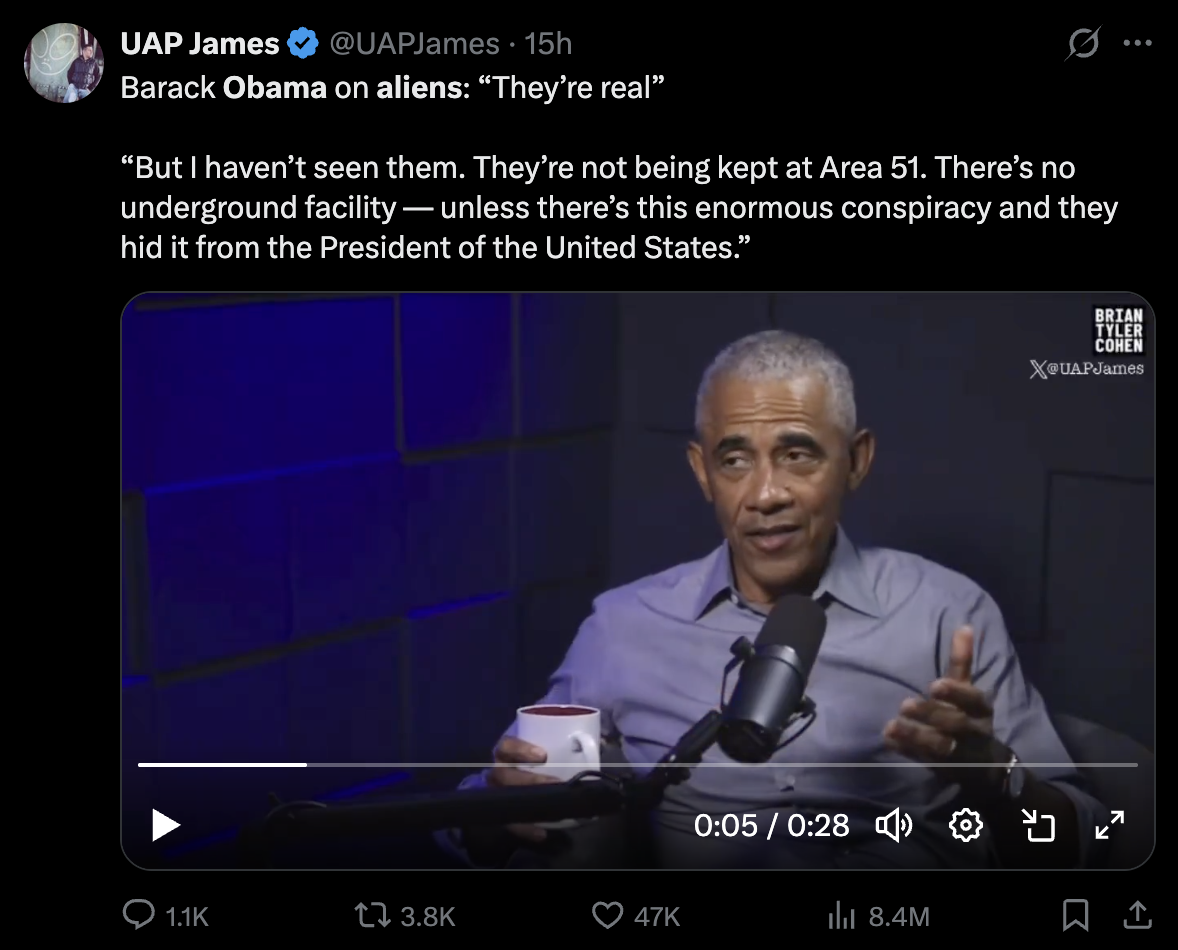Screen dimensions: 1178x950
Task: Click the 15h post timestamp
Action: (x=548, y=44)
